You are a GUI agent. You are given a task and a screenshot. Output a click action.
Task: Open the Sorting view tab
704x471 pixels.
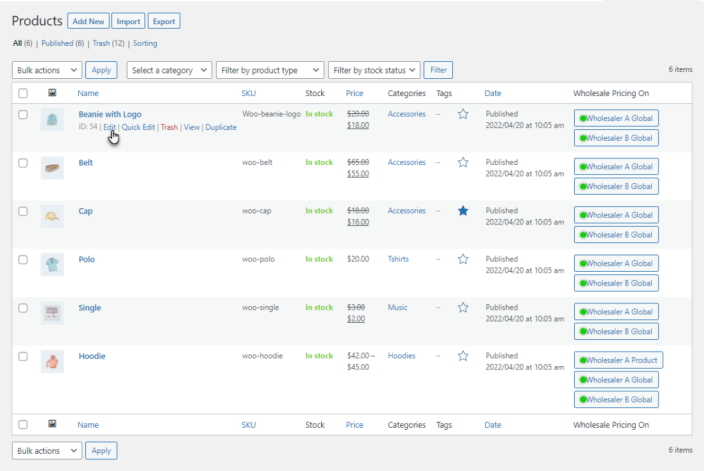(145, 43)
